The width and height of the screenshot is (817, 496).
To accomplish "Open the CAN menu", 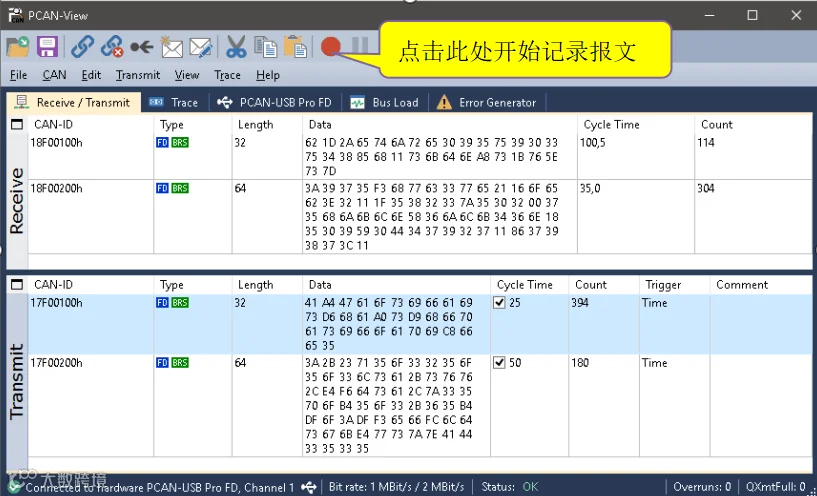I will (x=54, y=75).
